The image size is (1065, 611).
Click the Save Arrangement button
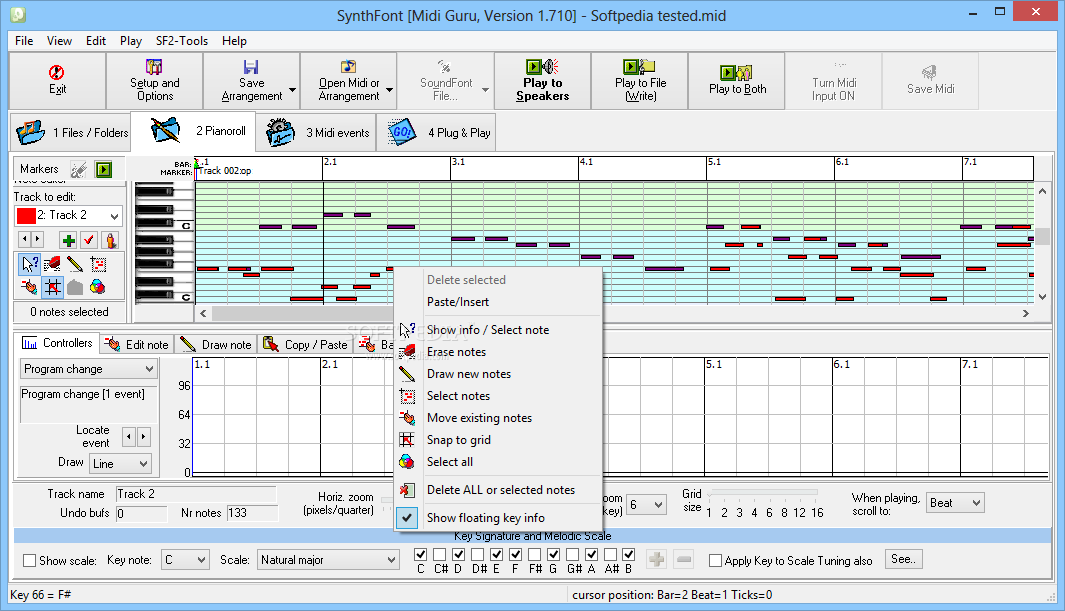click(x=251, y=80)
